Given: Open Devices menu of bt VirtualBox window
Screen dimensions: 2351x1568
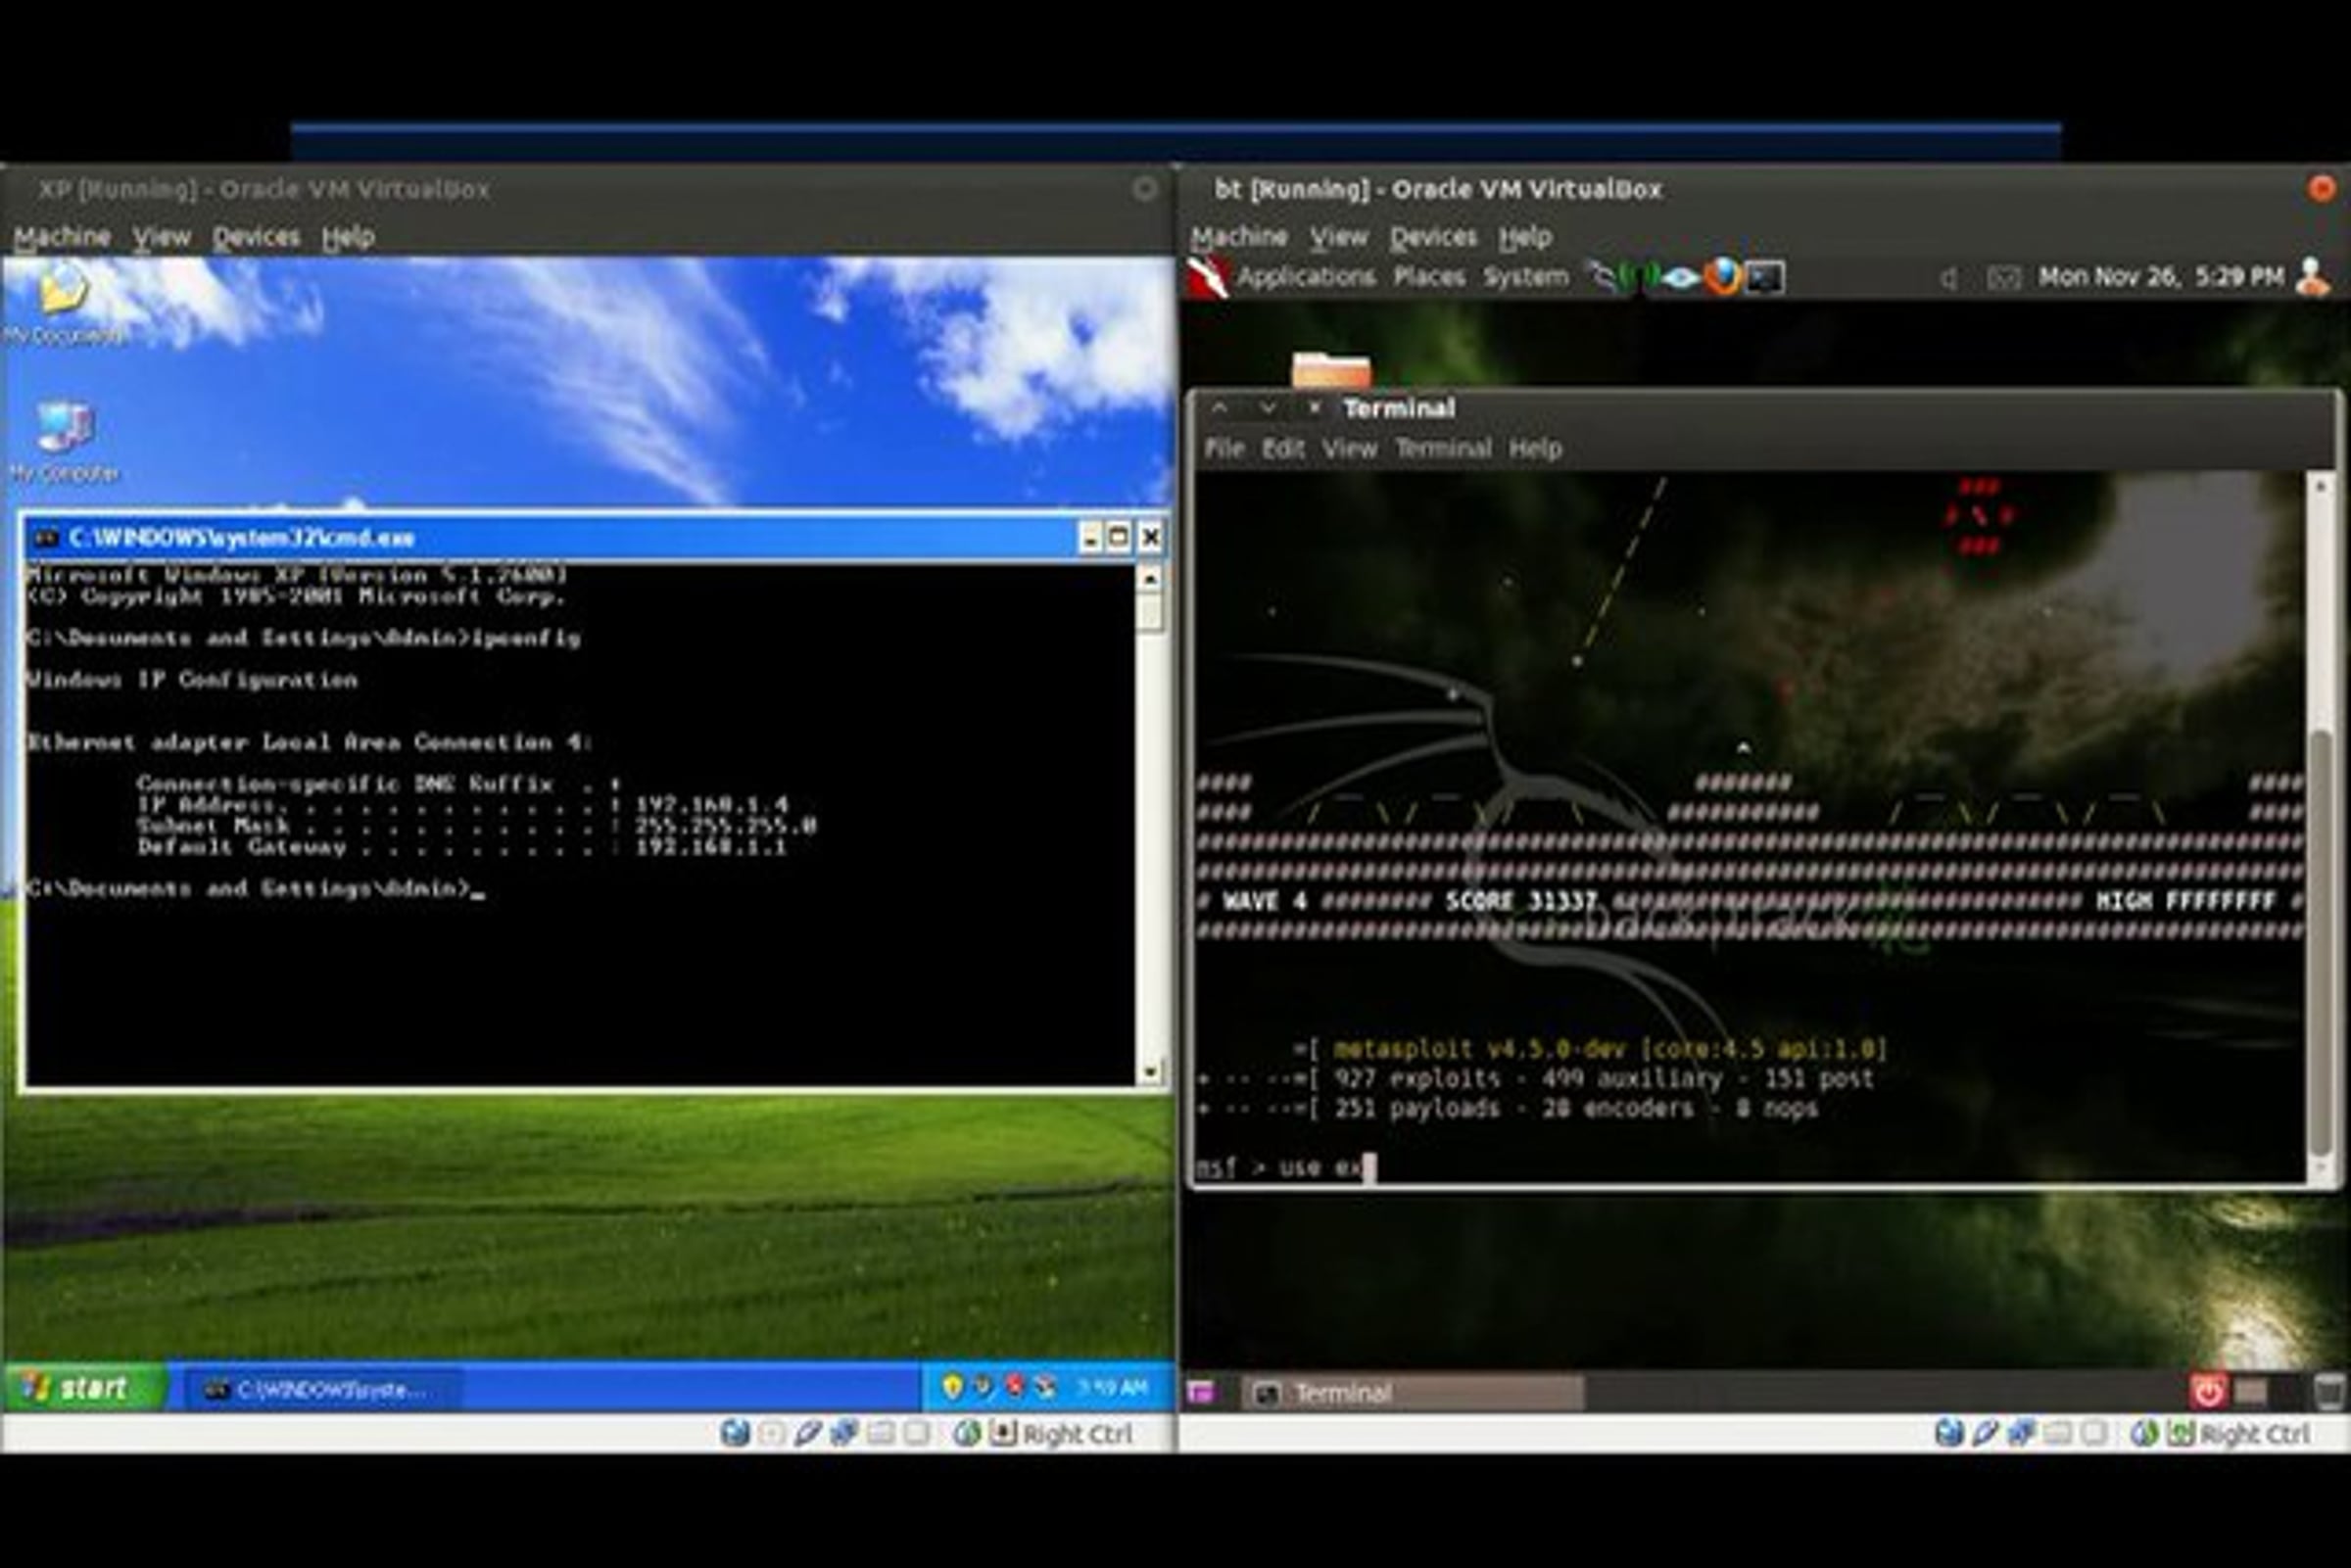Looking at the screenshot, I should 1433,237.
